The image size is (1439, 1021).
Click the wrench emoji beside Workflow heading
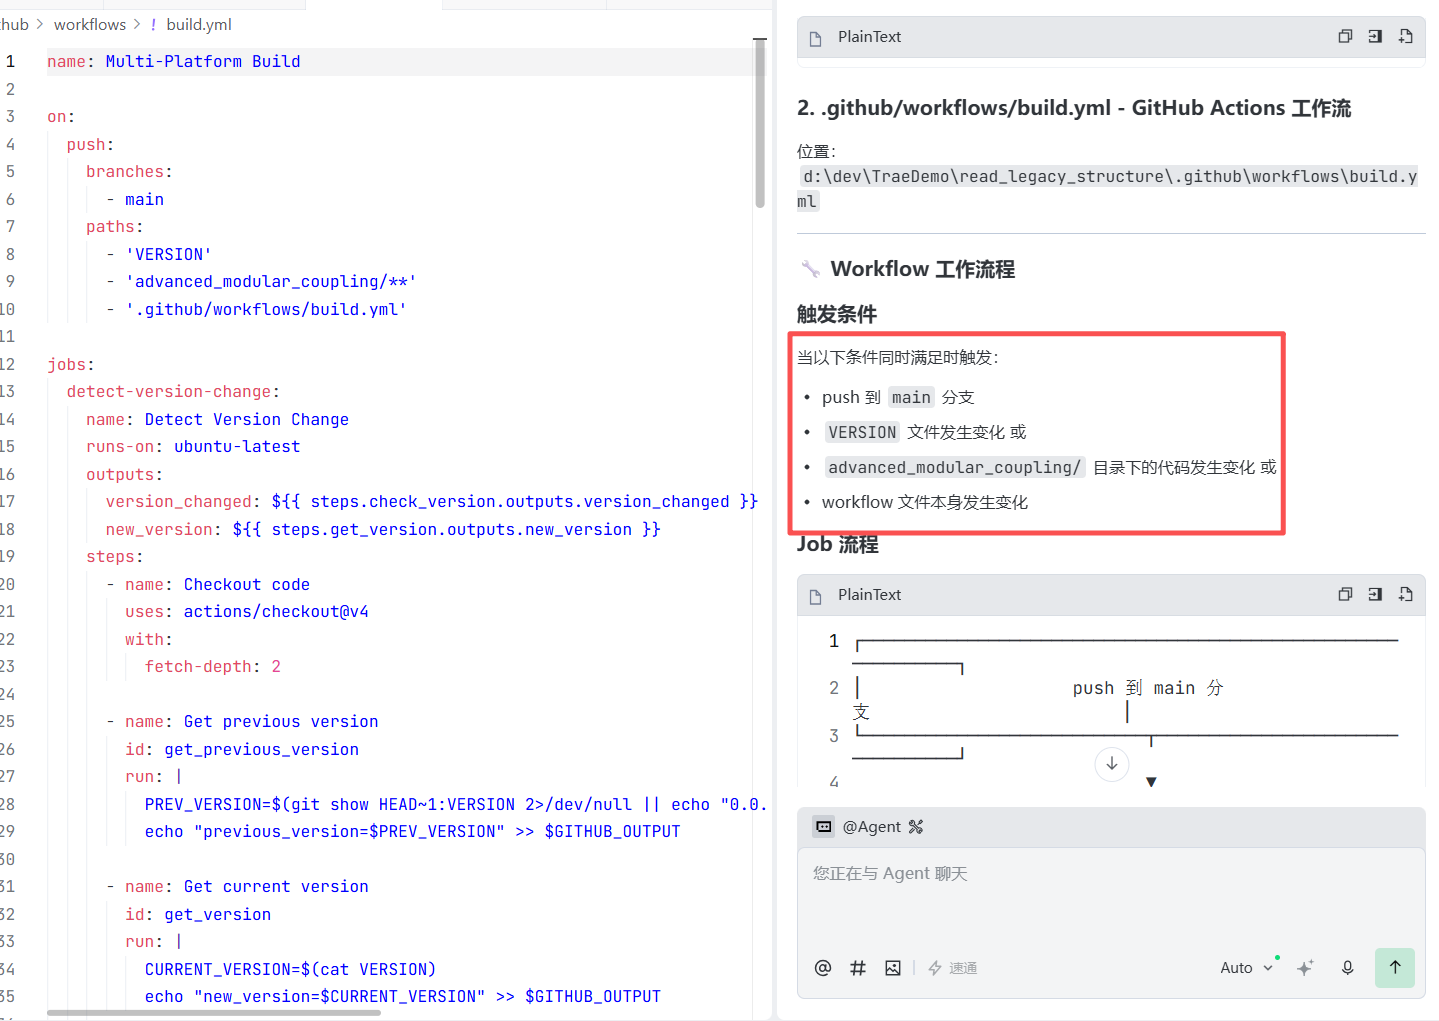(810, 269)
